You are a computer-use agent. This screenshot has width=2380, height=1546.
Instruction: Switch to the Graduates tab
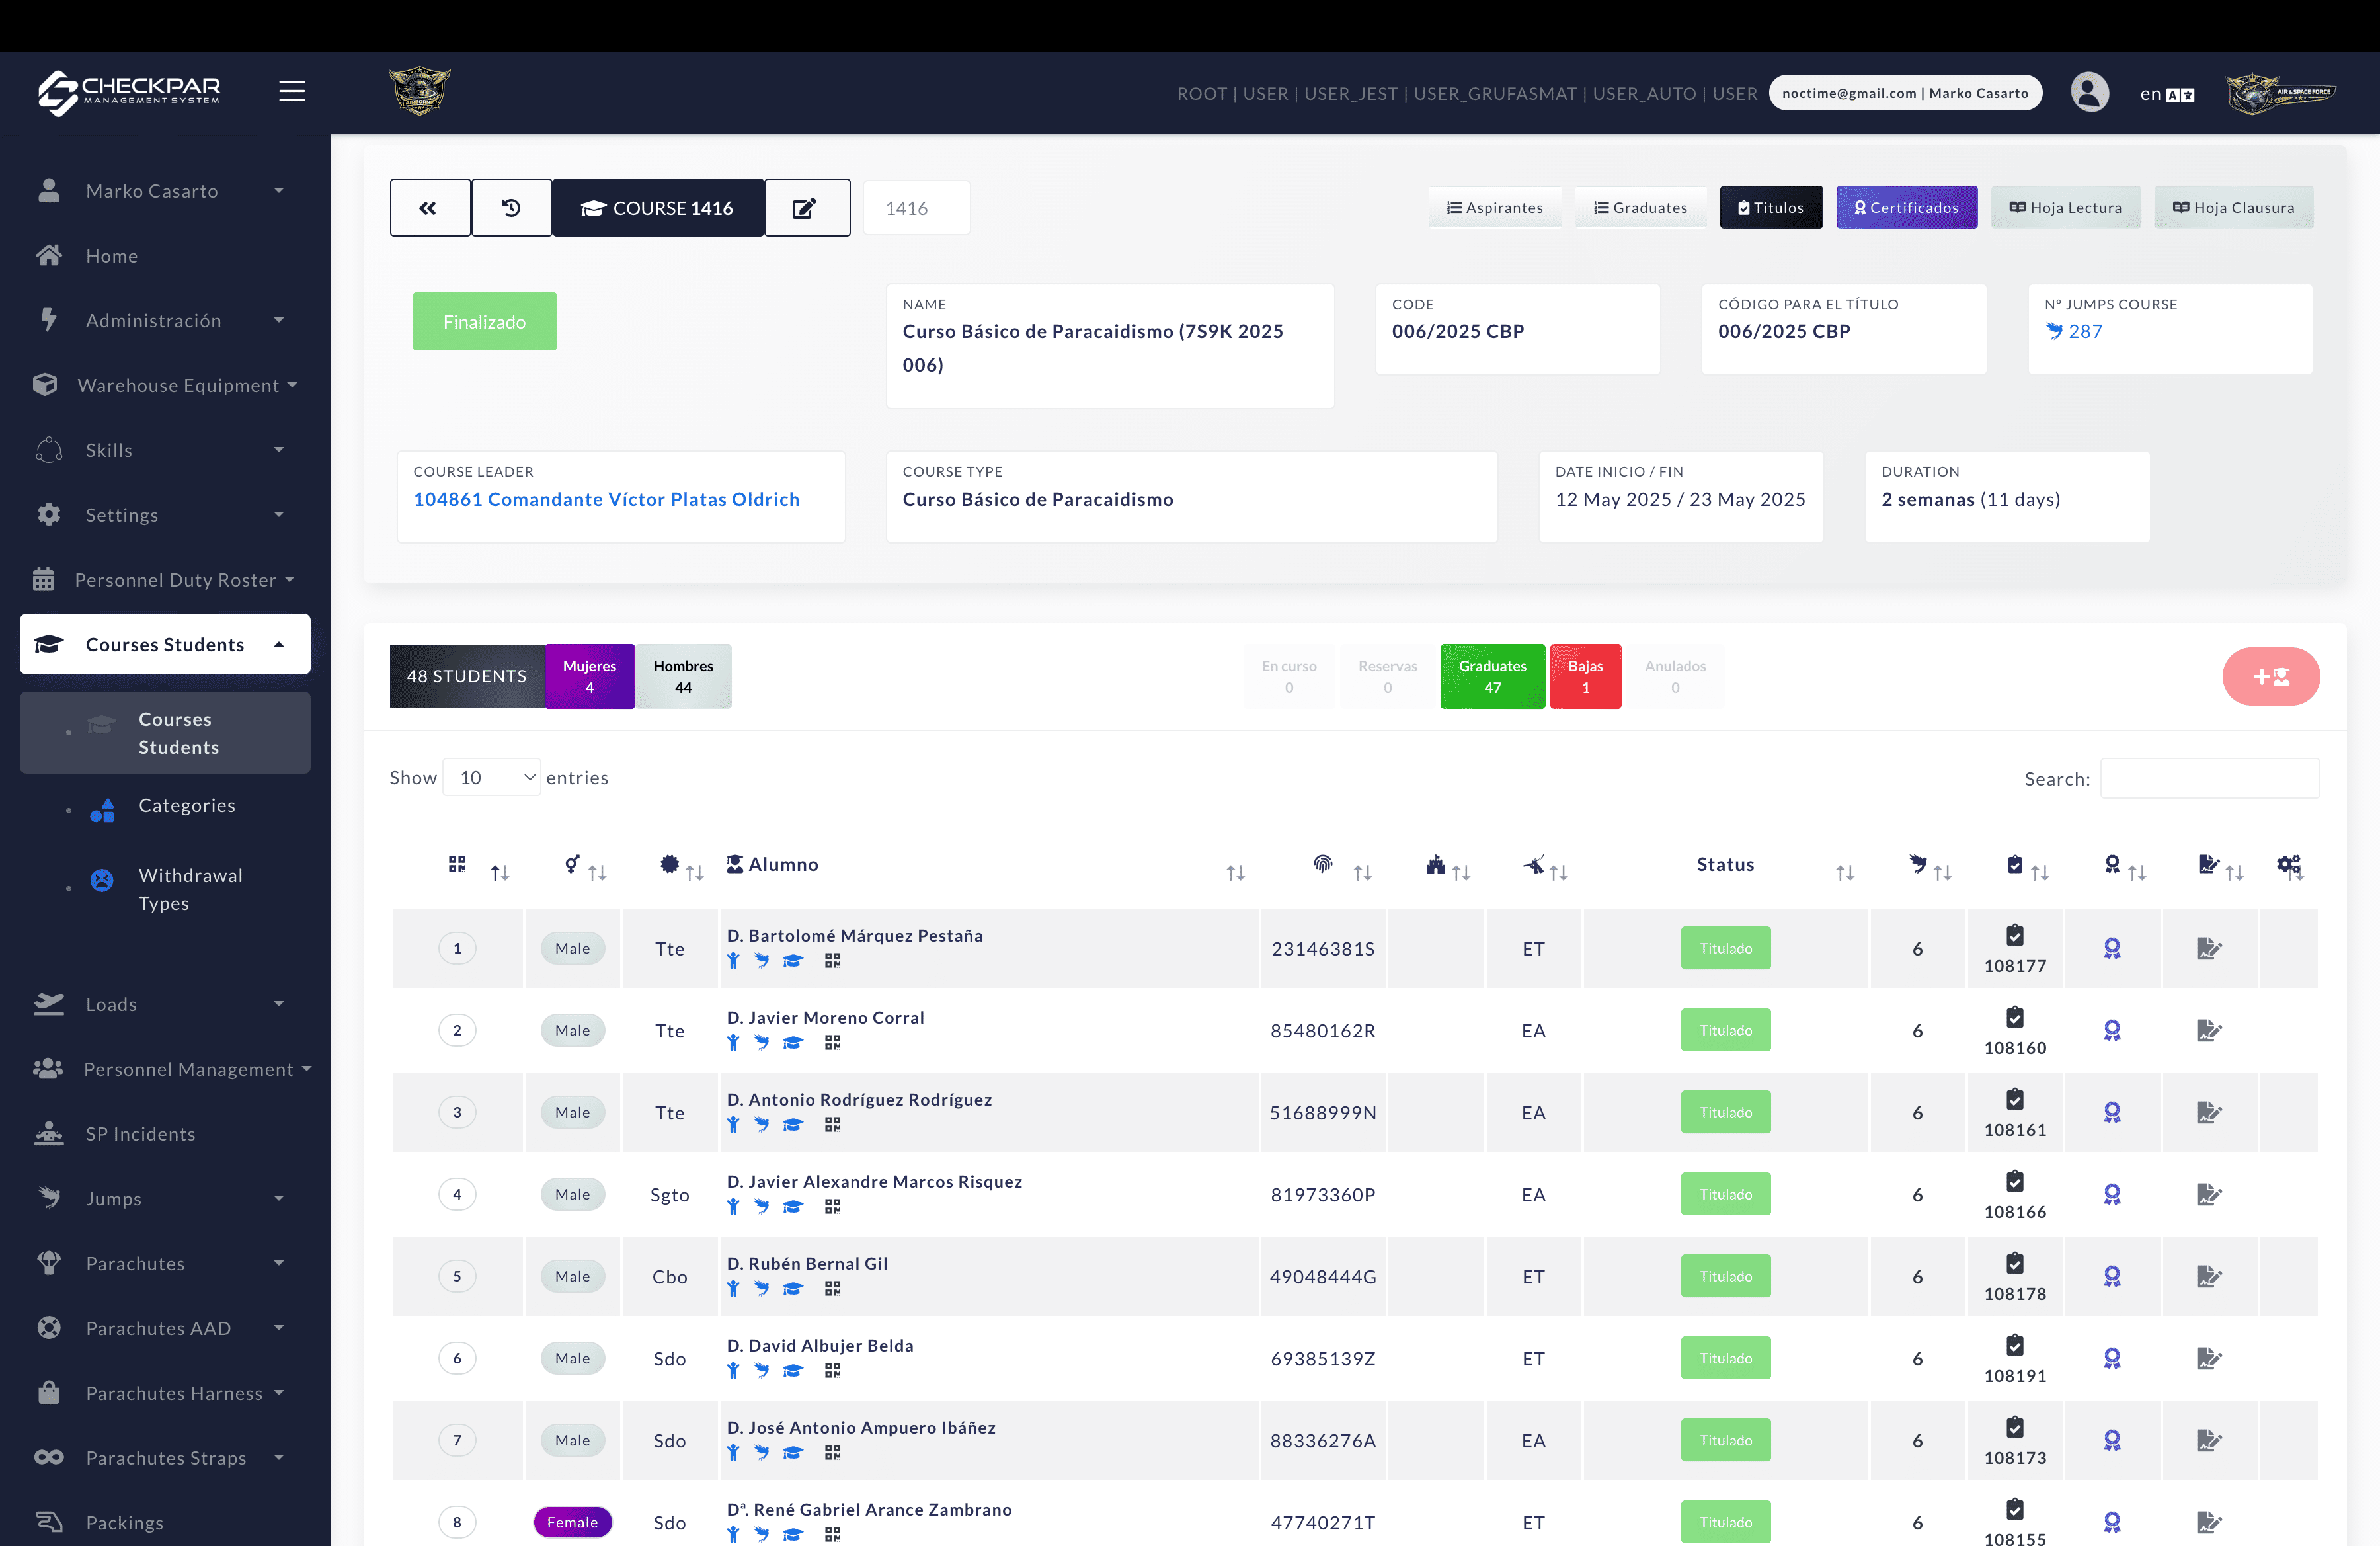[x=1640, y=207]
